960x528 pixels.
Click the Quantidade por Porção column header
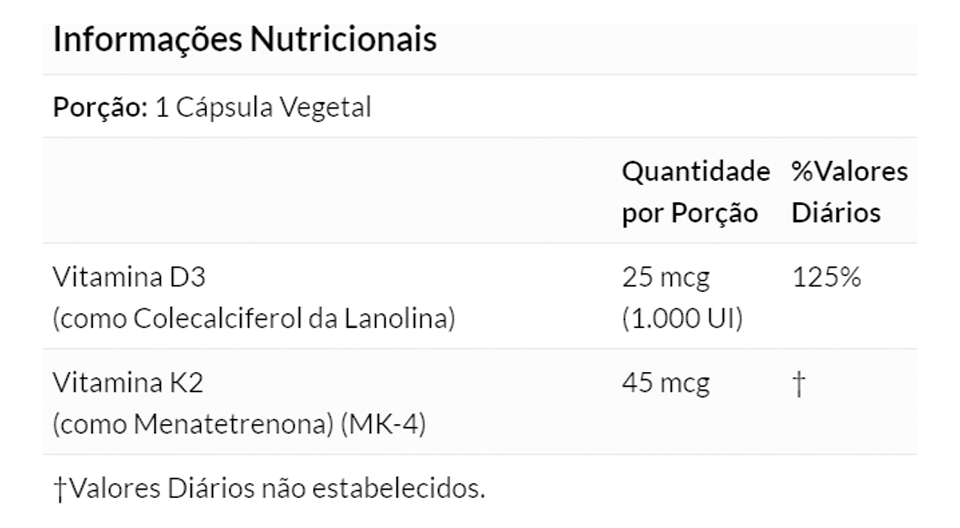695,192
